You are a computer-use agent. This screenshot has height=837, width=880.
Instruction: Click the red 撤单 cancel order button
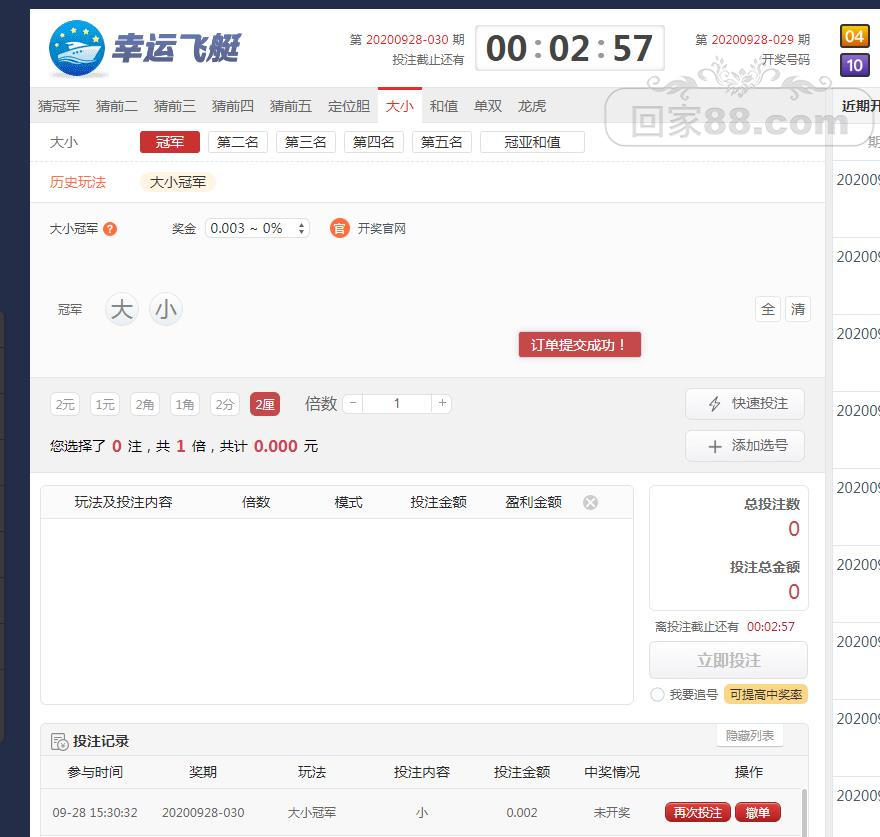(x=758, y=813)
